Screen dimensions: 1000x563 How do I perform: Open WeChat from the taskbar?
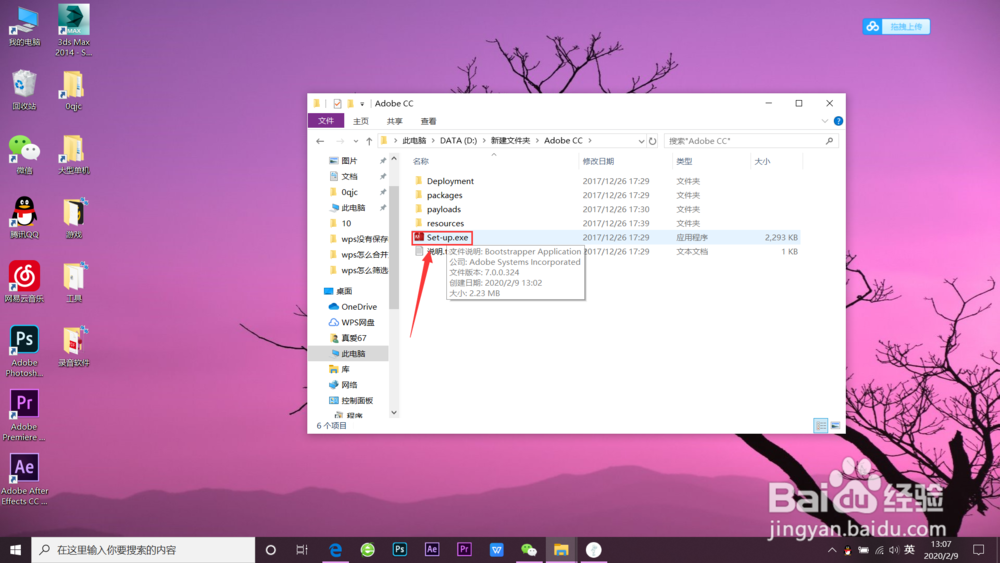pyautogui.click(x=529, y=550)
